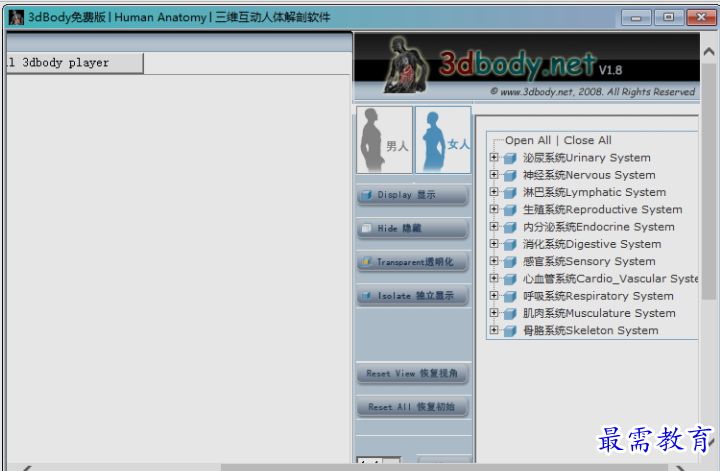Click the Reproductive System cube icon
Viewport: 720px width, 471px height.
point(510,210)
